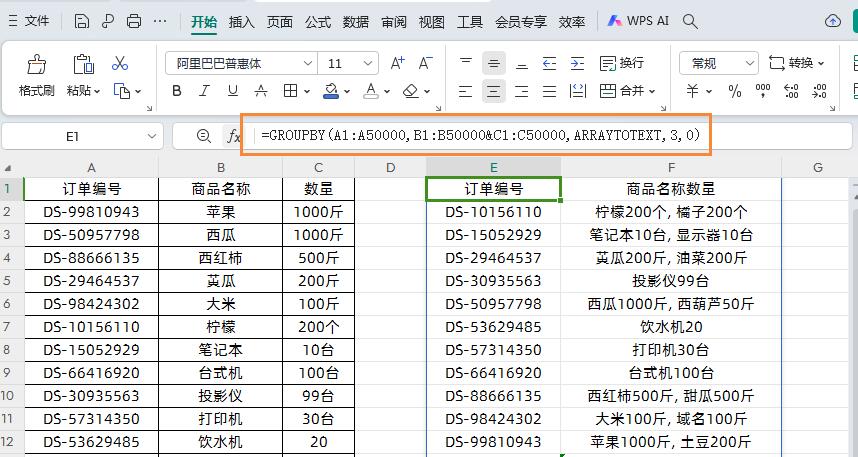Open the 公式 (Formulas) tab
This screenshot has height=457, width=858.
tap(318, 21)
